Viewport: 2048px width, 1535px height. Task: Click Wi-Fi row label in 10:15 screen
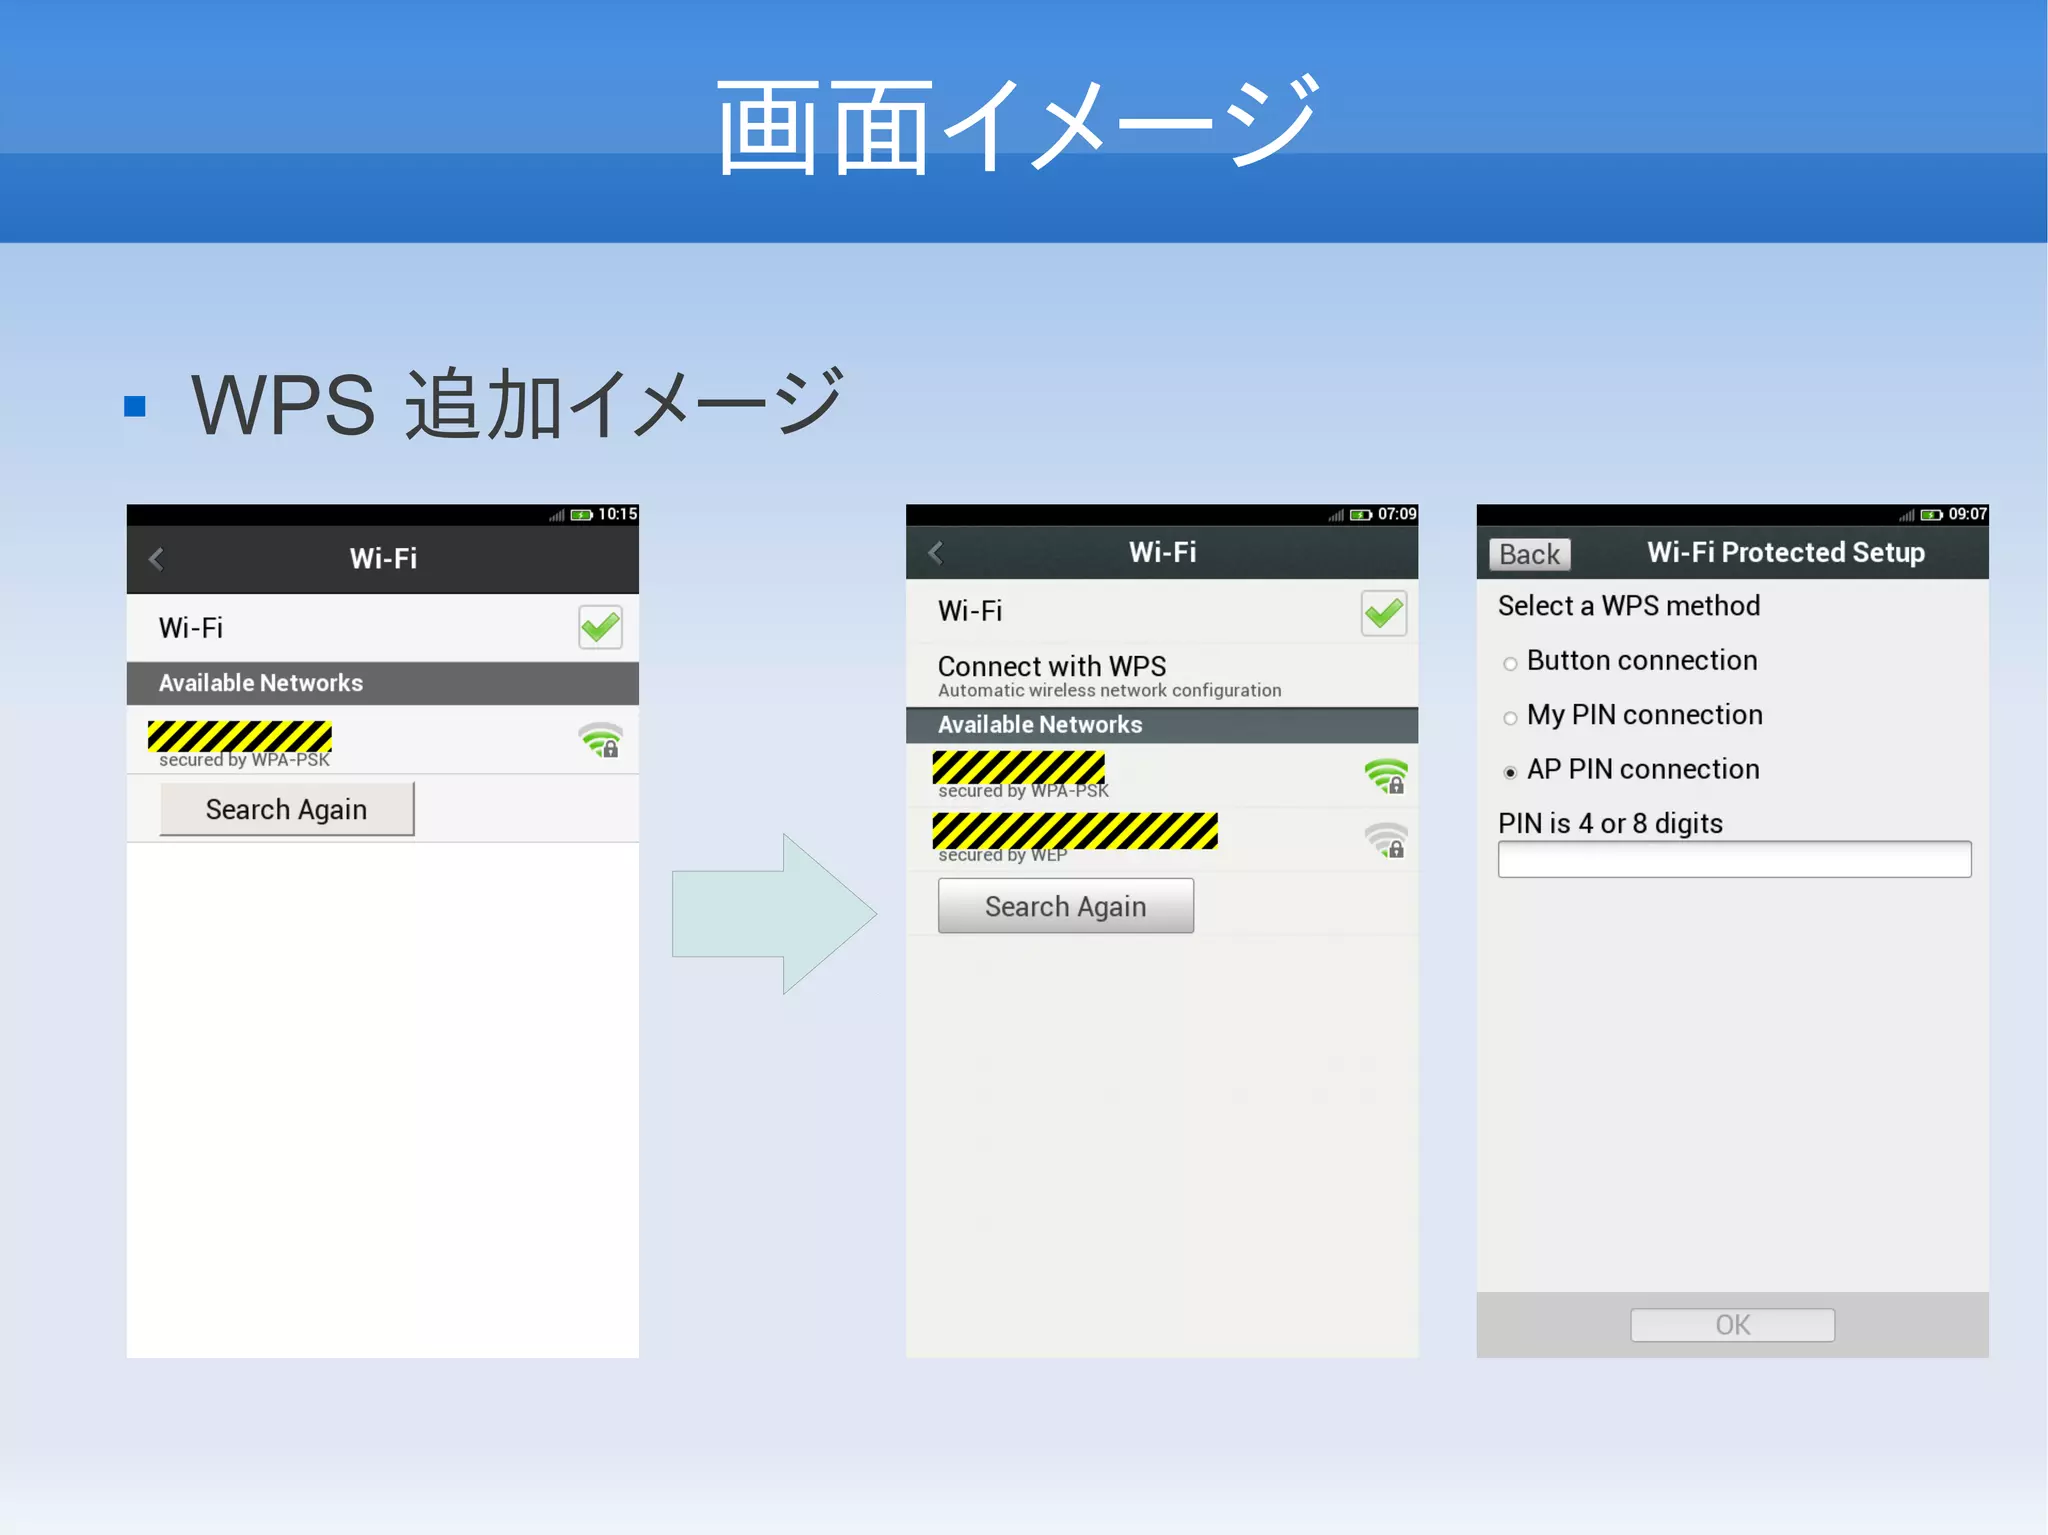(x=191, y=628)
